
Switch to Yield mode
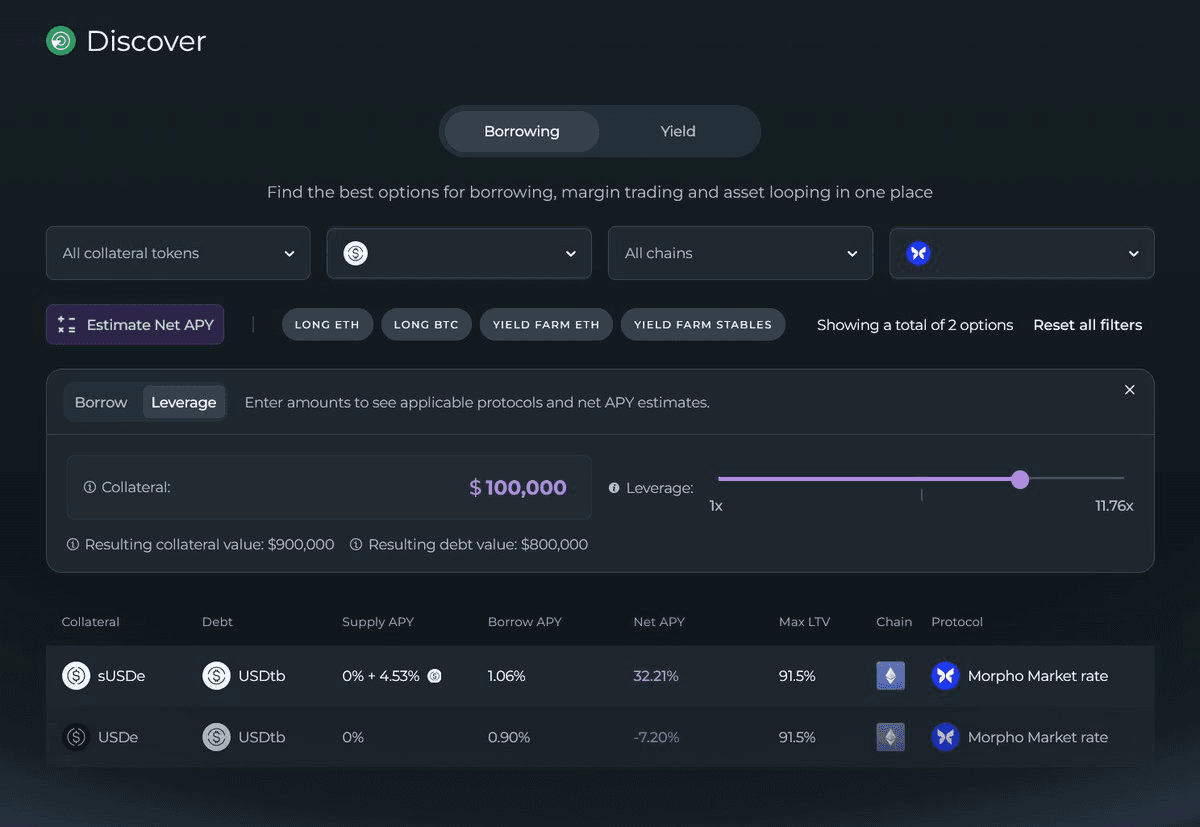tap(677, 131)
